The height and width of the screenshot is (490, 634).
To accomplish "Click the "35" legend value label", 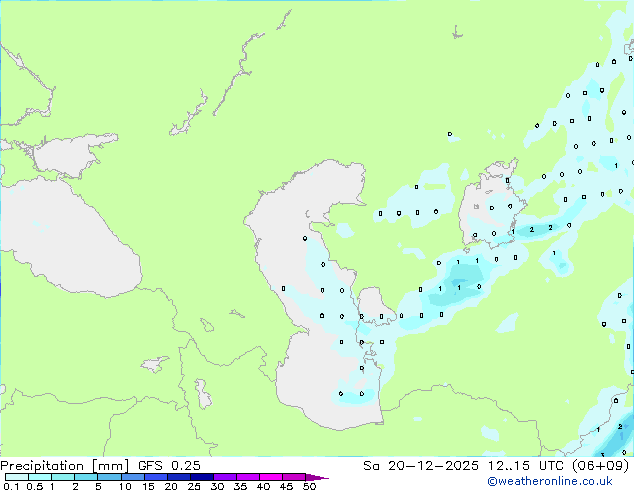I will tap(240, 486).
